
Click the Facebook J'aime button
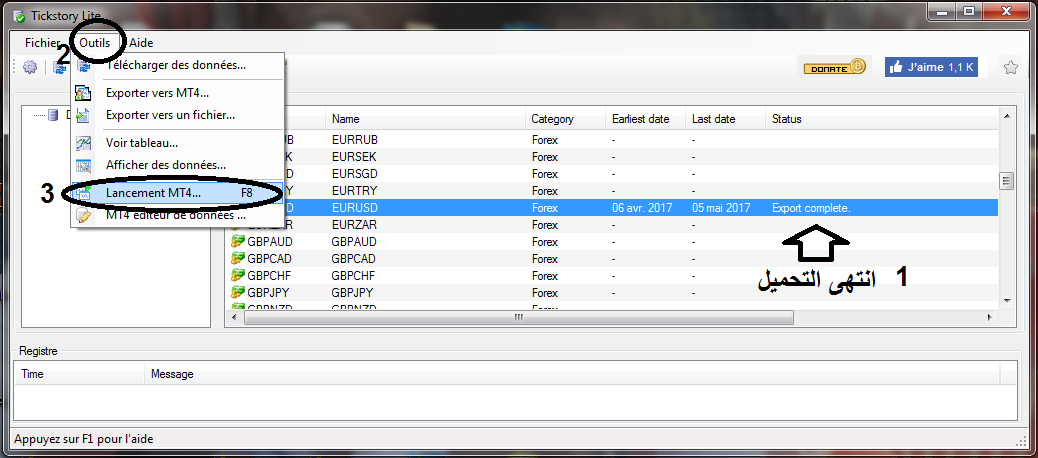coord(931,67)
